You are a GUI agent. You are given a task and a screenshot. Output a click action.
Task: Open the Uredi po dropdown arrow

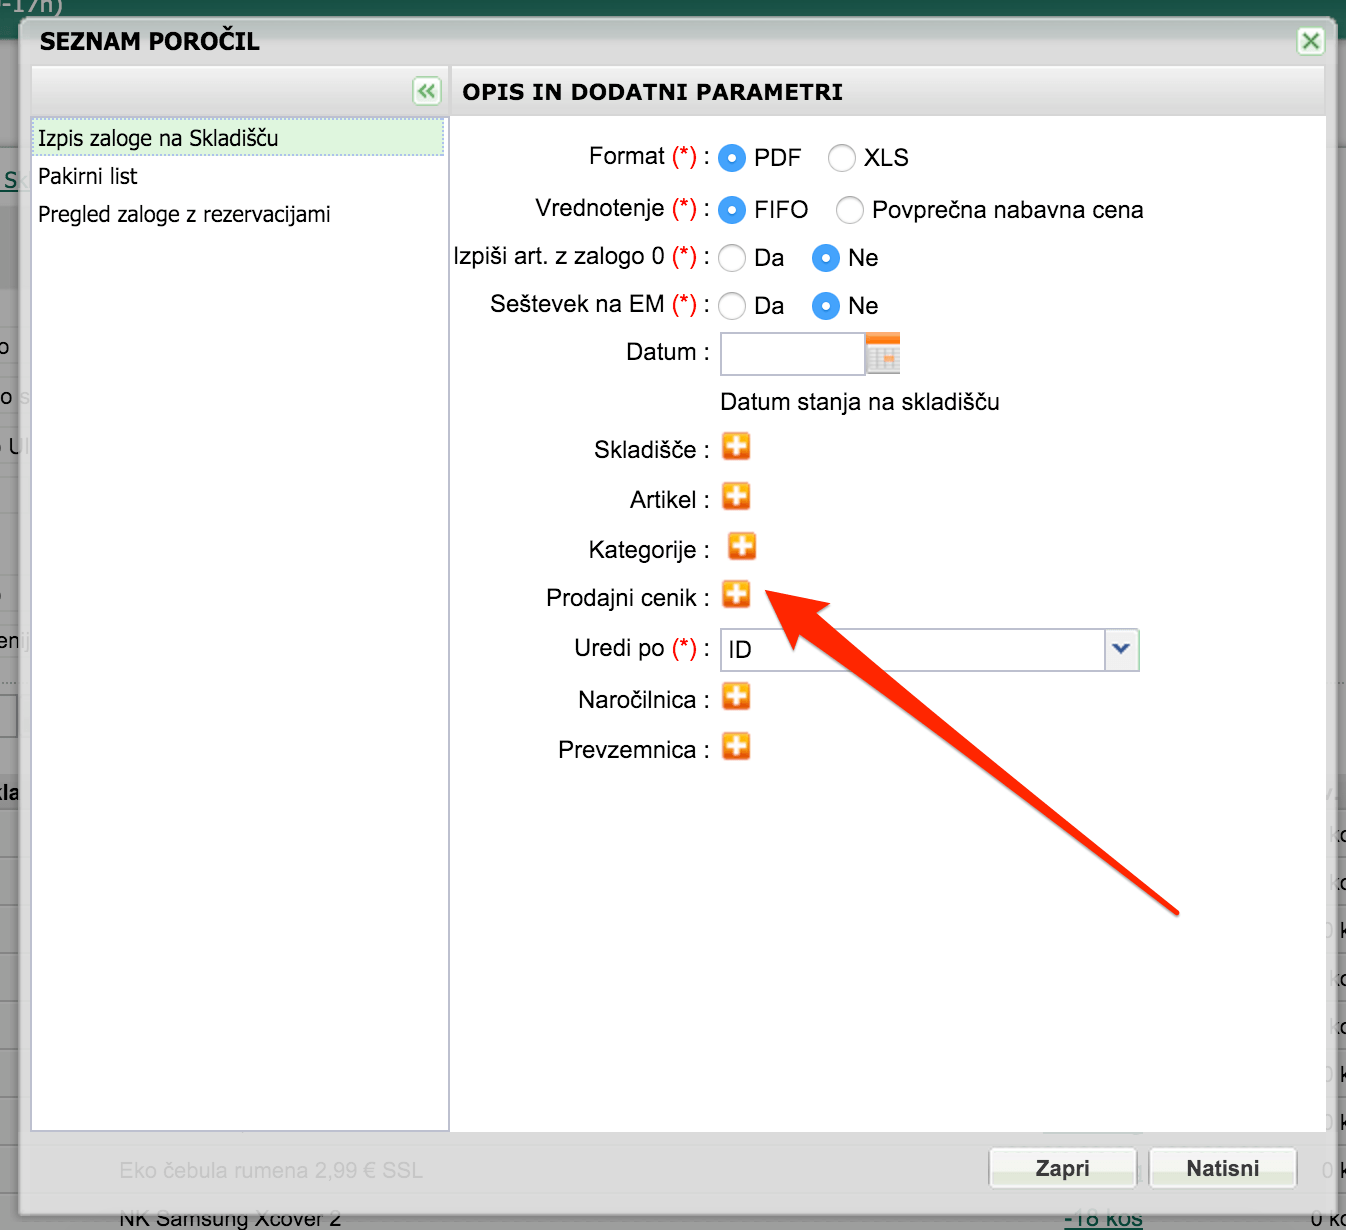point(1121,650)
